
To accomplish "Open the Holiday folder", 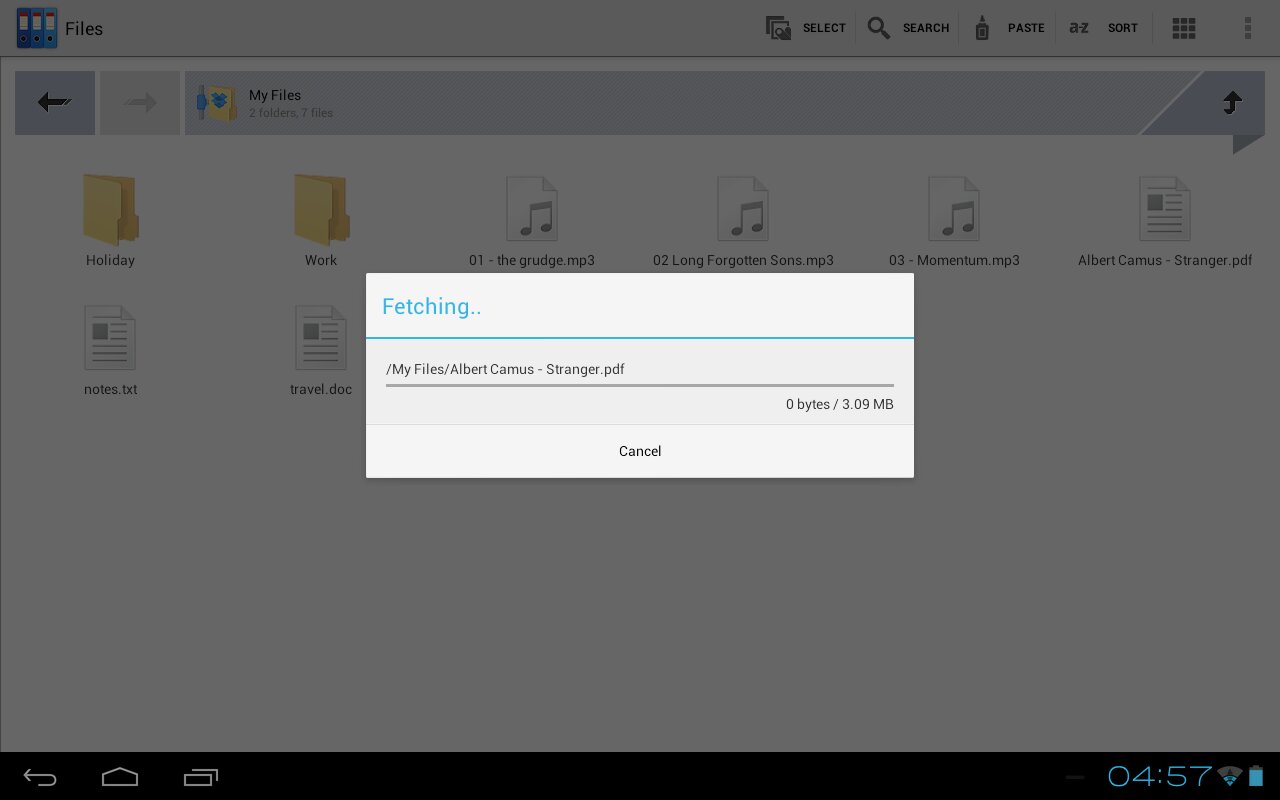I will [x=110, y=210].
